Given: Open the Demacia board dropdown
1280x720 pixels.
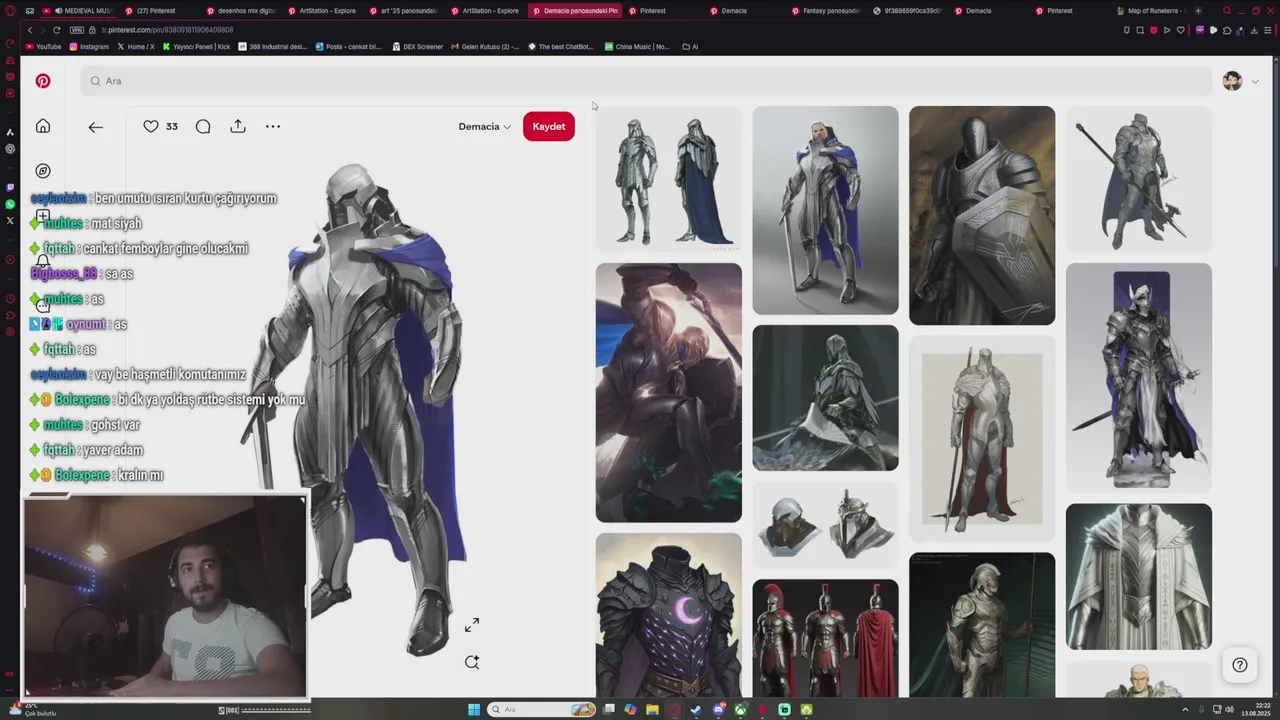Looking at the screenshot, I should click(485, 126).
